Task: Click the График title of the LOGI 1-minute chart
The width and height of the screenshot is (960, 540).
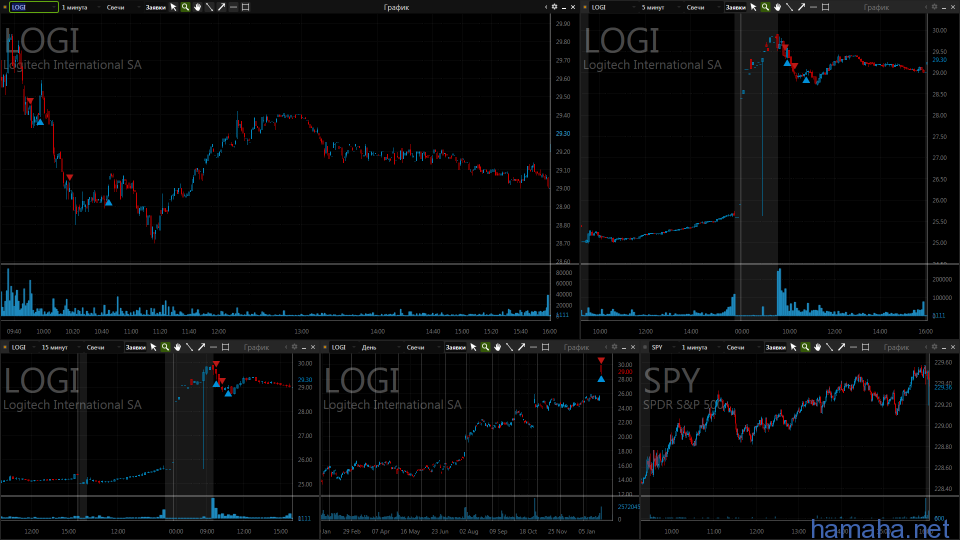Action: click(x=396, y=7)
